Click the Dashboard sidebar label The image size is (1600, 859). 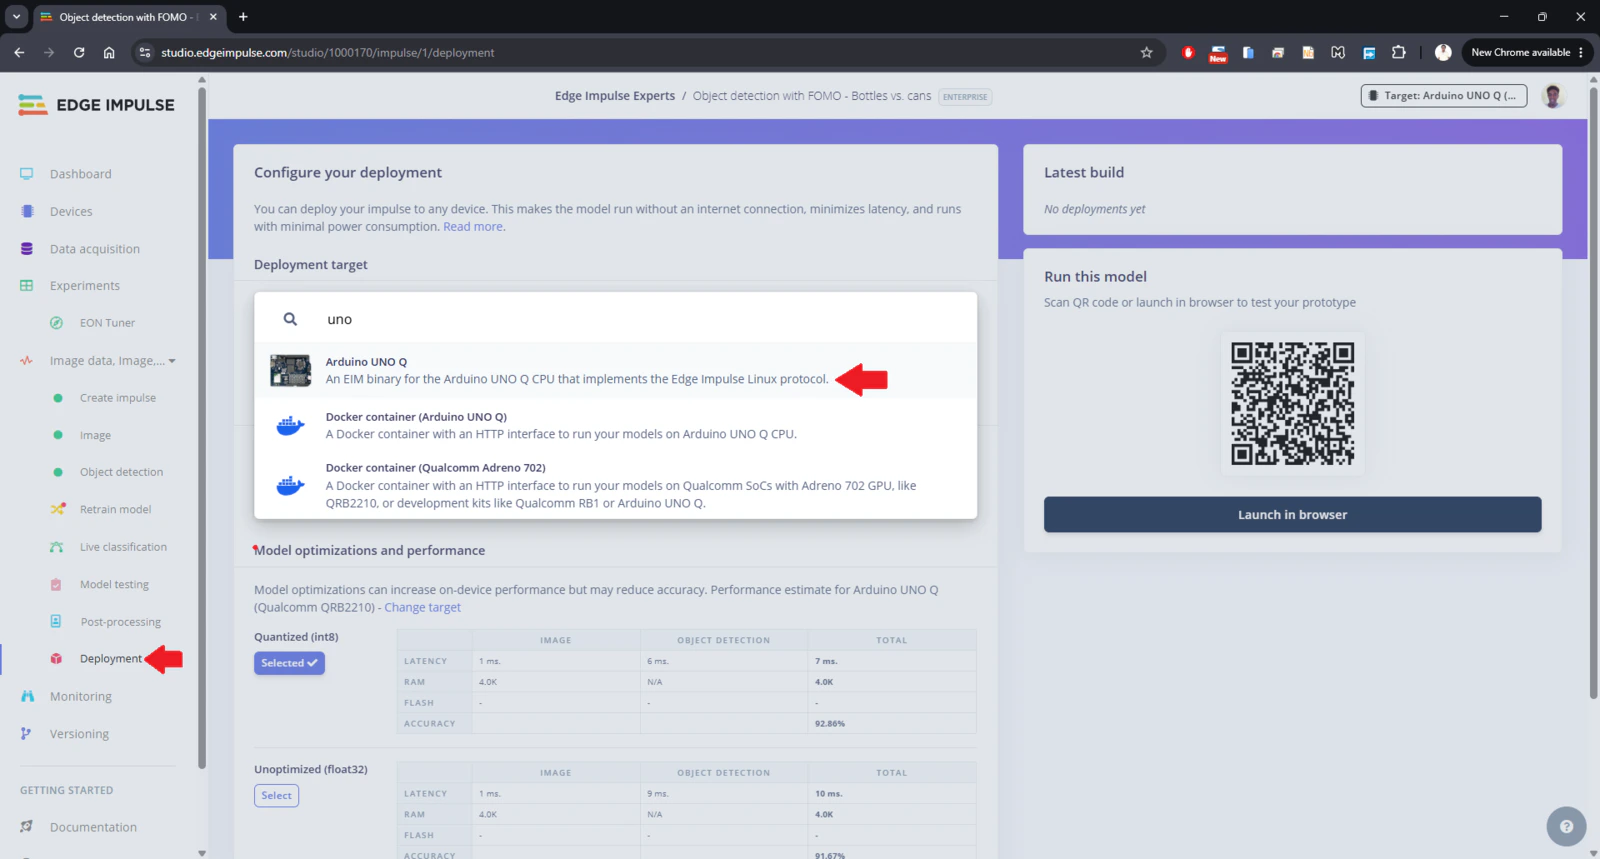pyautogui.click(x=81, y=174)
